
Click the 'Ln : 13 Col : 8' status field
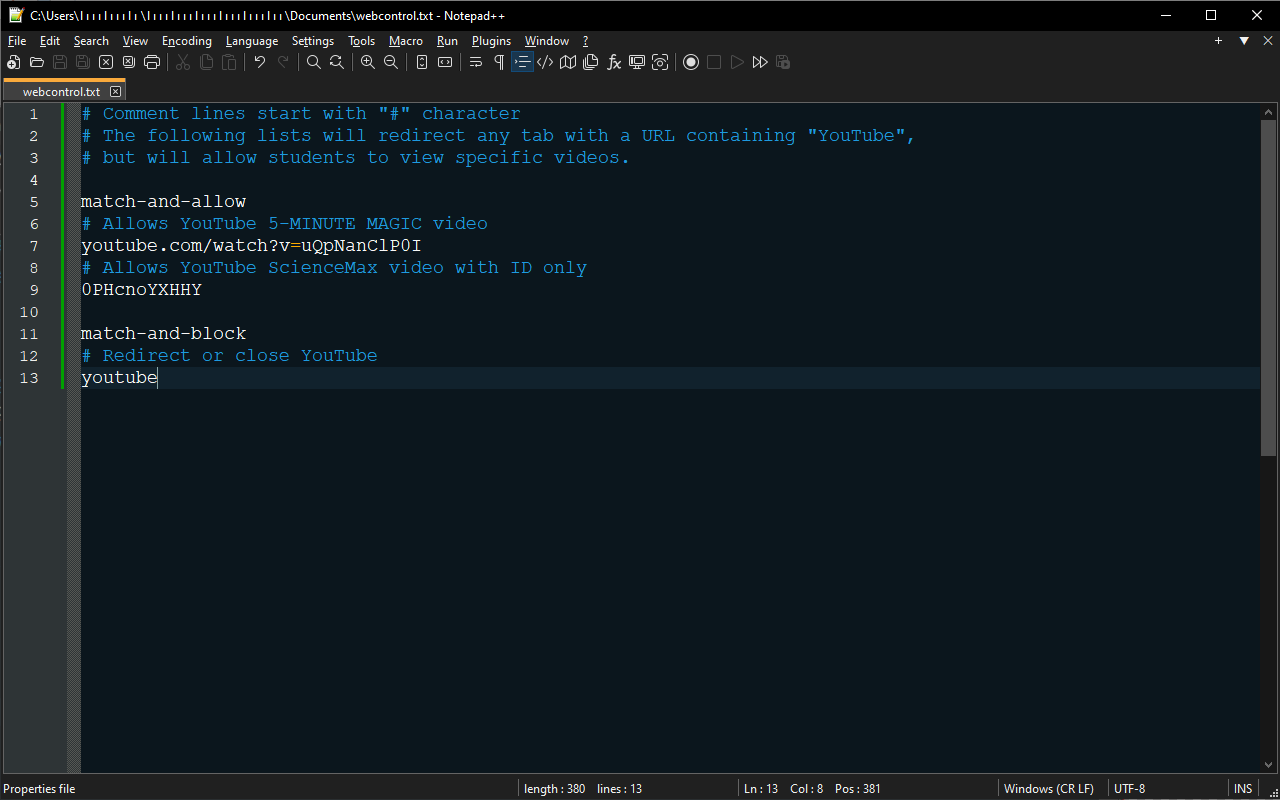(813, 789)
